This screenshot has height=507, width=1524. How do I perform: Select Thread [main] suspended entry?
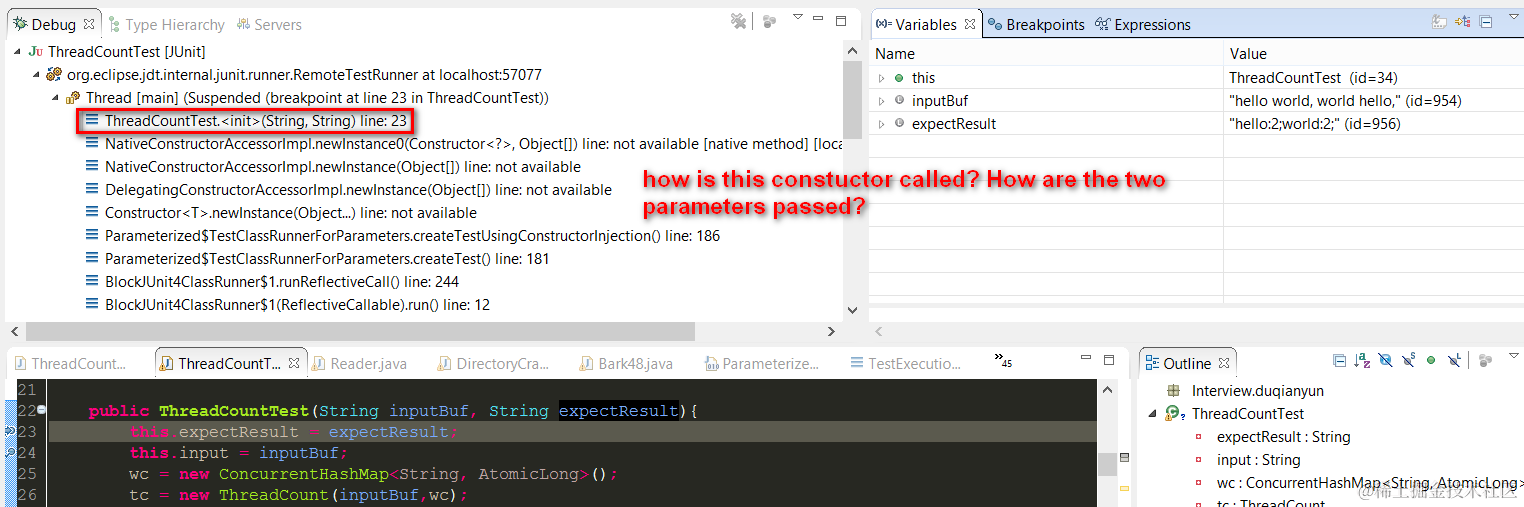coord(317,97)
